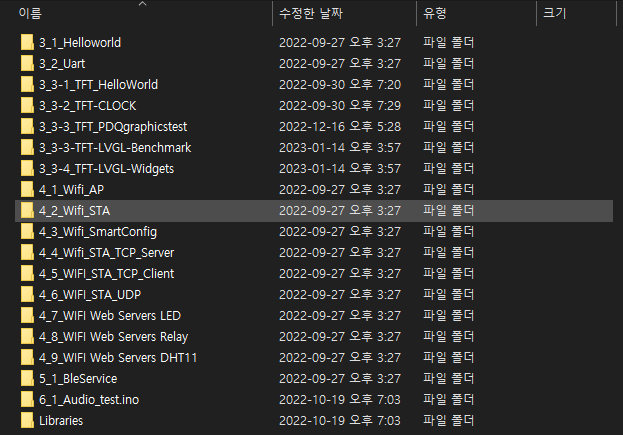This screenshot has width=623, height=435.
Task: Click the 4_9_WIFI Web Servers DHT11 folder icon
Action: 27,358
